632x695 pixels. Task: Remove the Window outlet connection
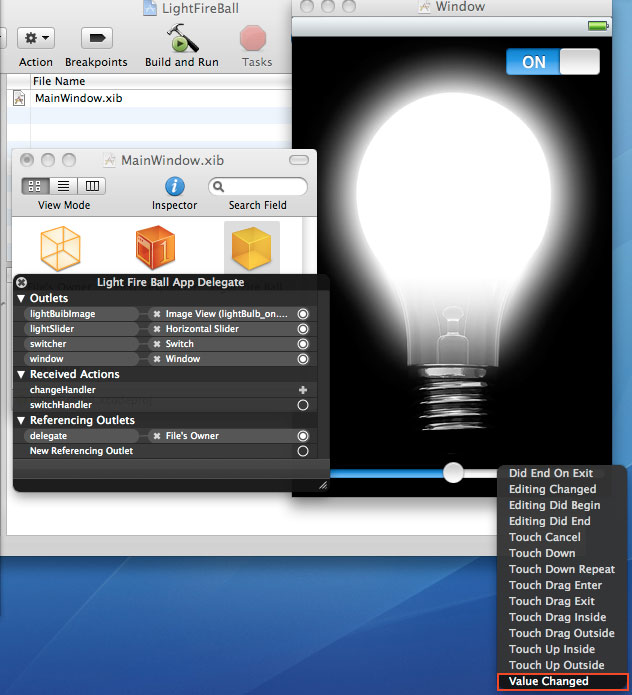tap(156, 359)
